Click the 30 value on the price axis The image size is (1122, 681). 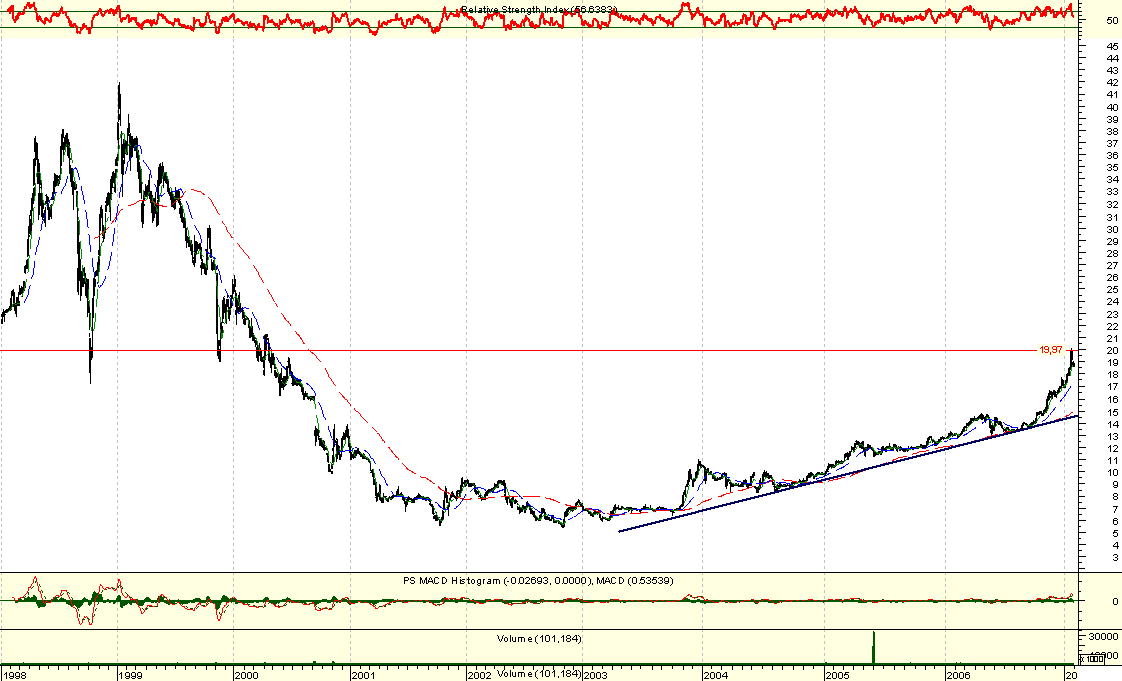pos(1113,230)
